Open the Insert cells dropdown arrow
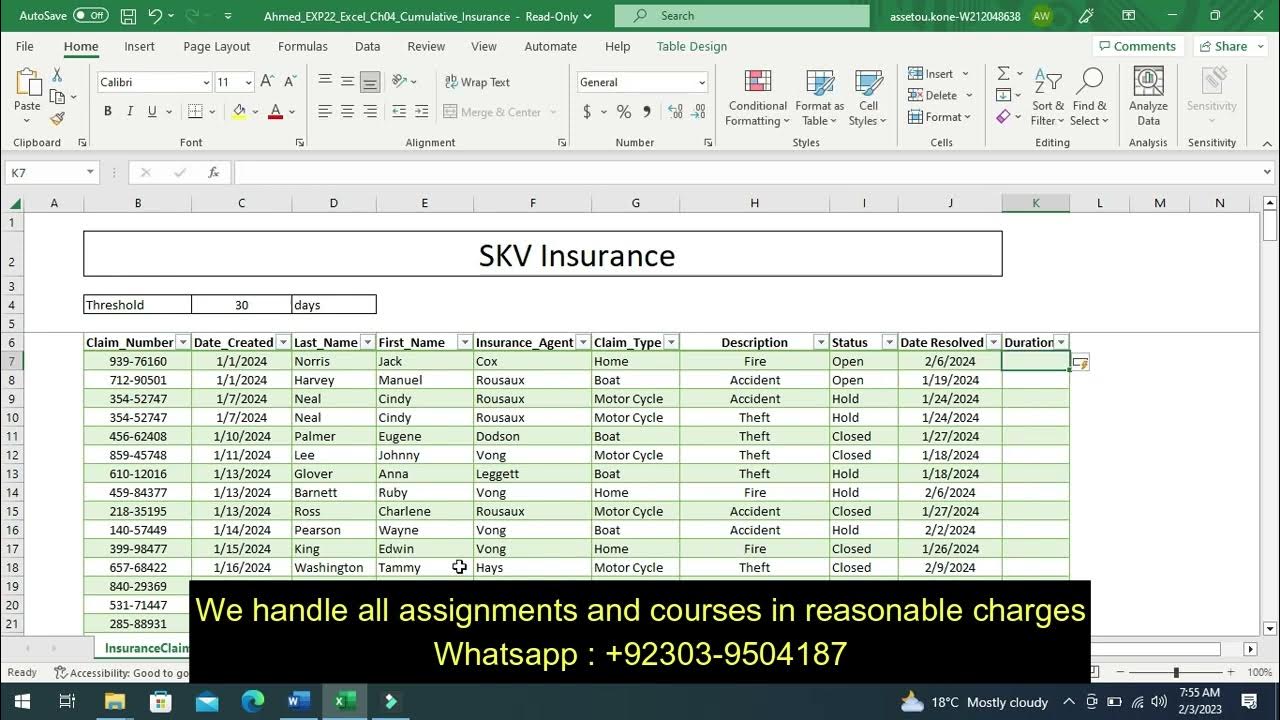This screenshot has width=1280, height=720. tap(965, 74)
